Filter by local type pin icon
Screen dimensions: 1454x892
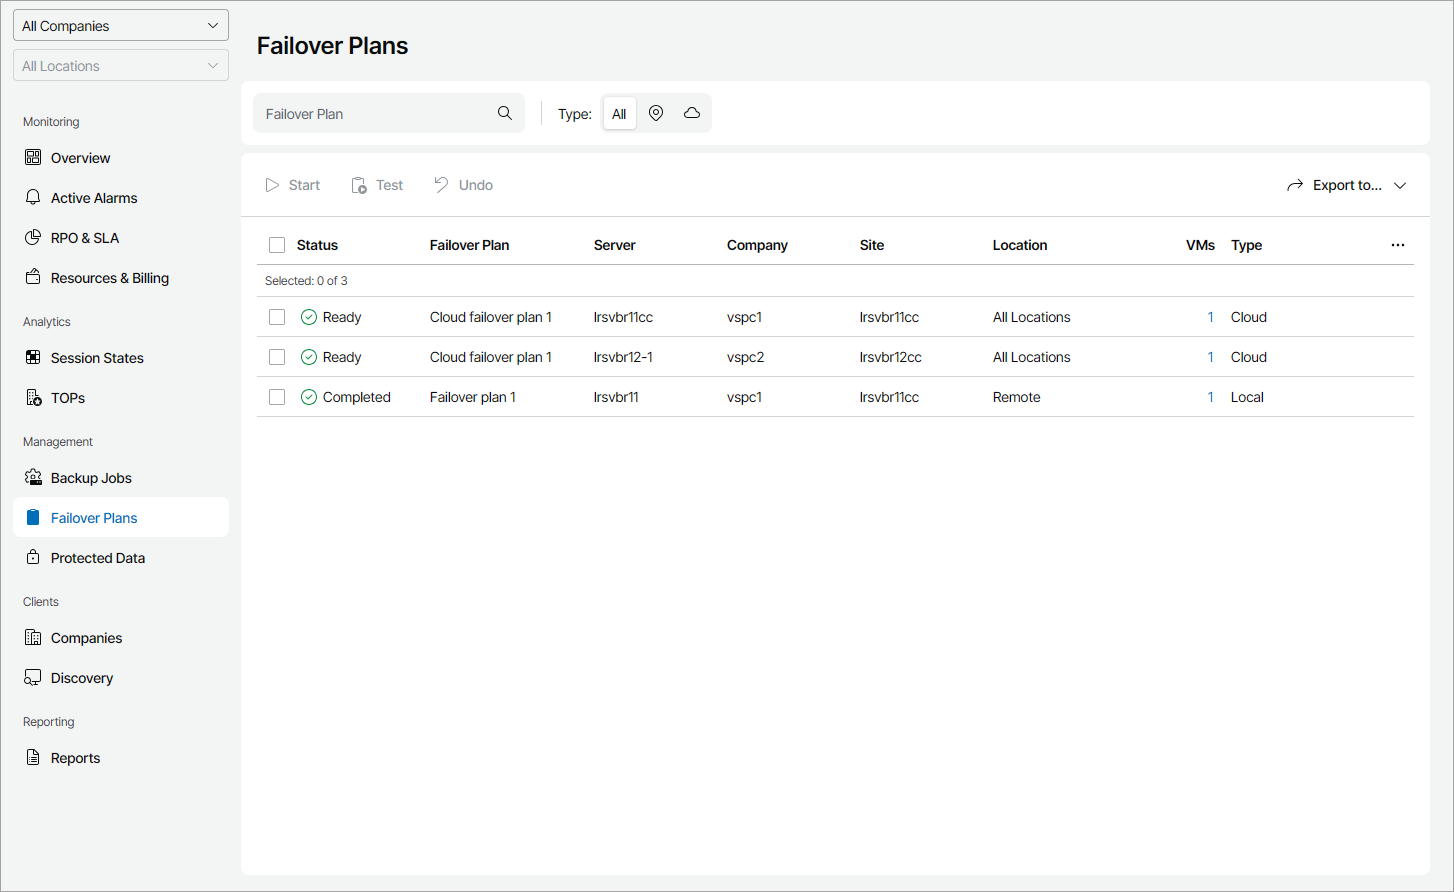point(656,113)
